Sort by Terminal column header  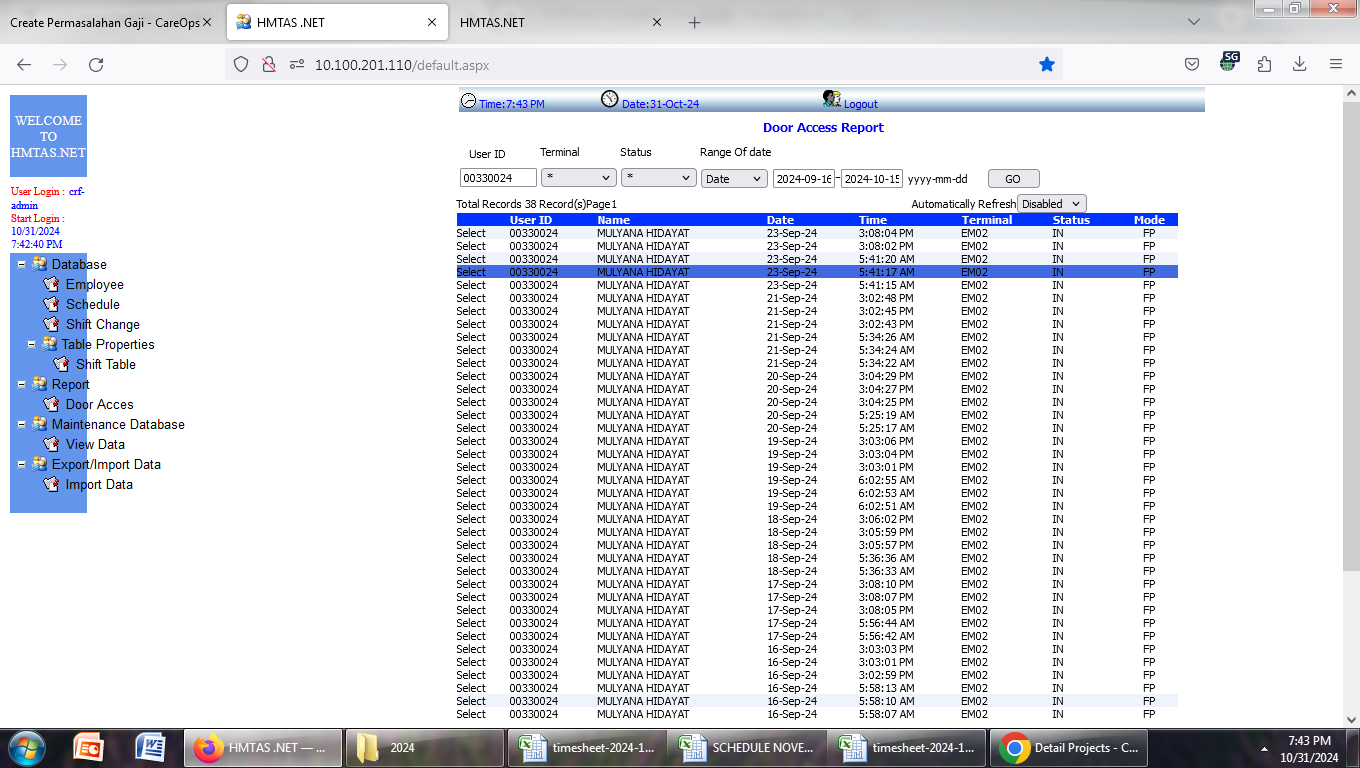(x=987, y=220)
